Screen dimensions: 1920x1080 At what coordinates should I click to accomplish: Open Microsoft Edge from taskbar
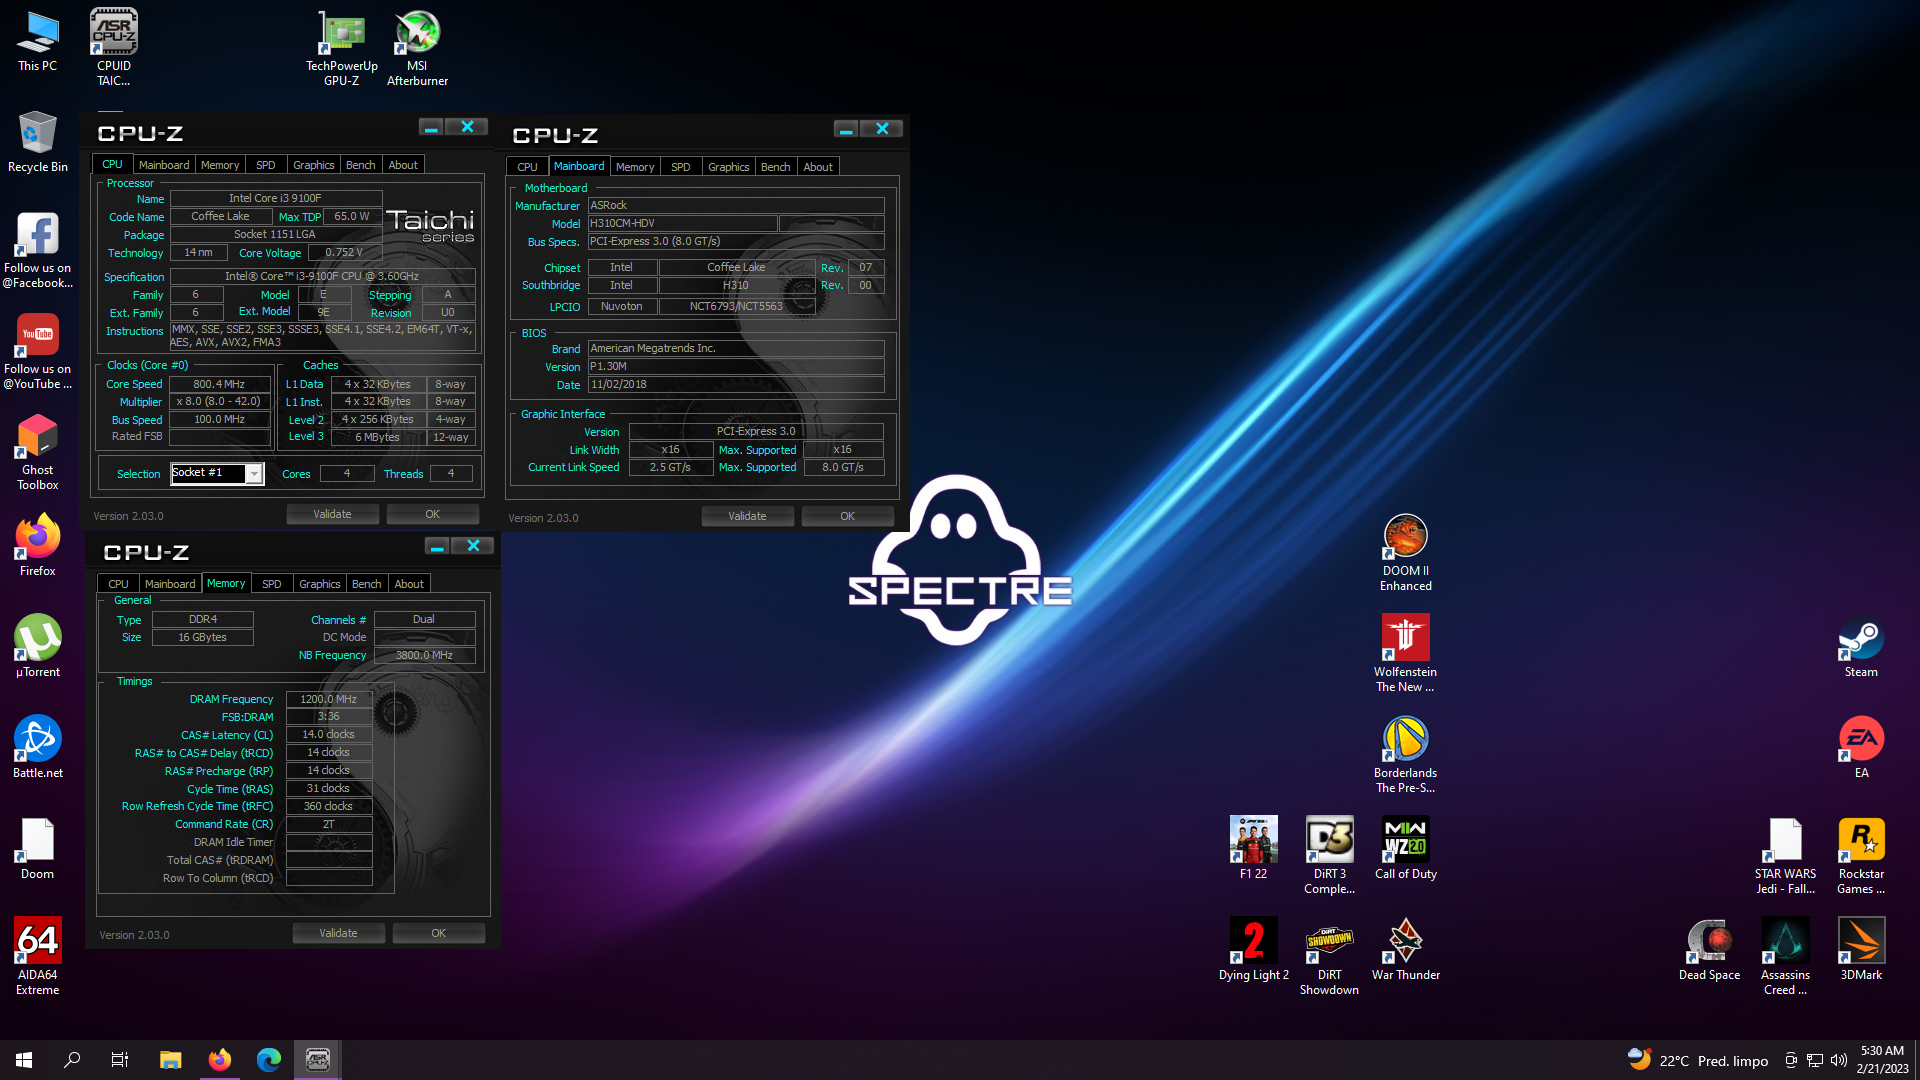[x=268, y=1060]
